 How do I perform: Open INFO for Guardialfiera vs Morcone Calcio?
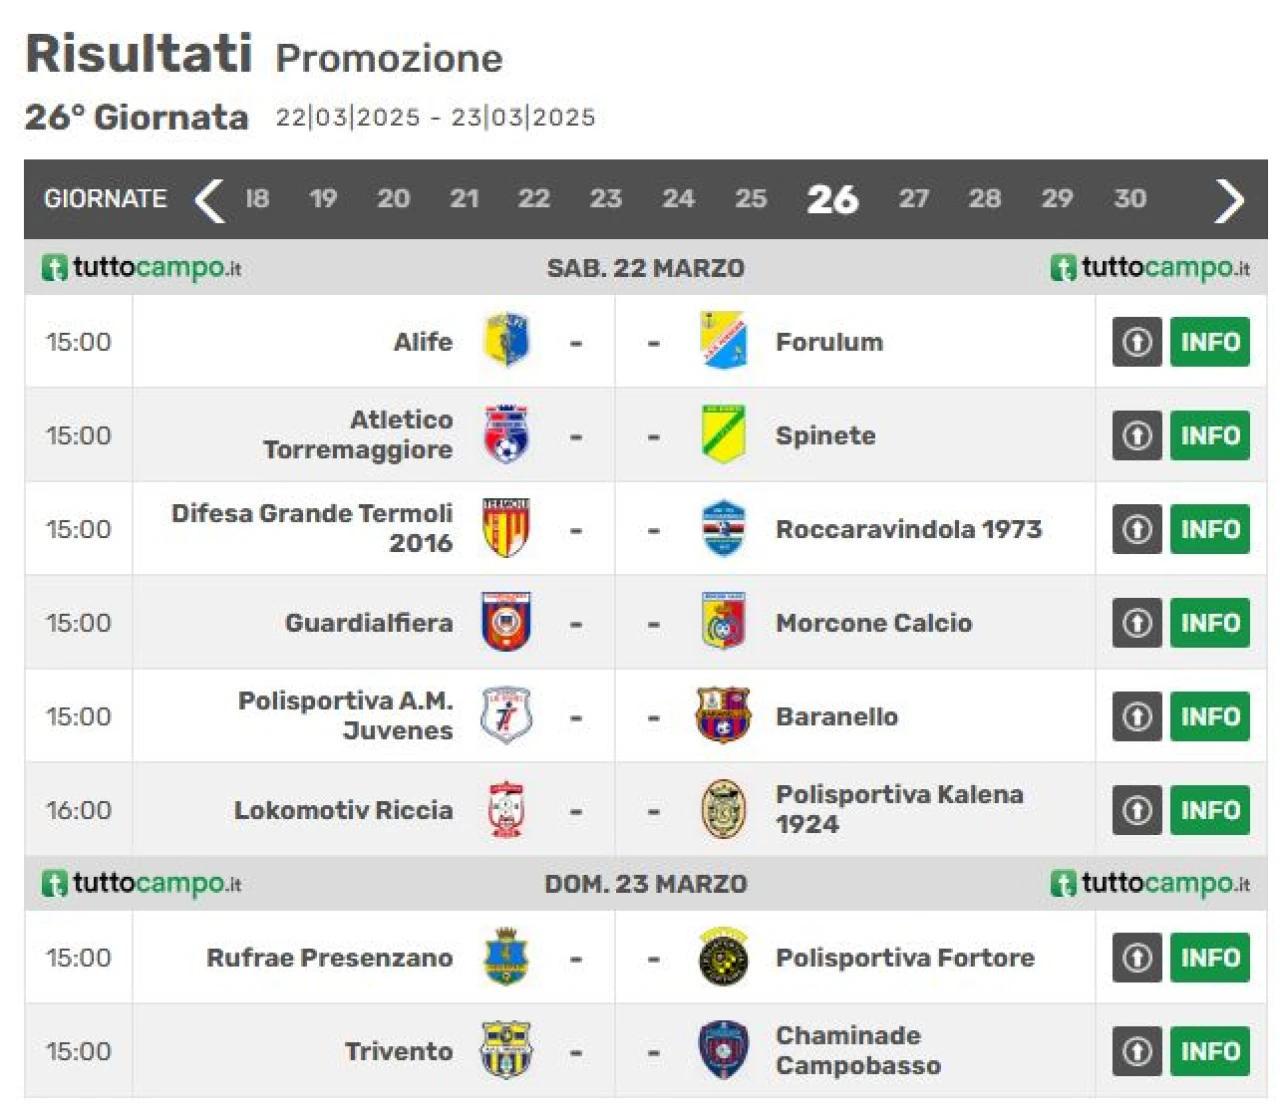(1210, 623)
